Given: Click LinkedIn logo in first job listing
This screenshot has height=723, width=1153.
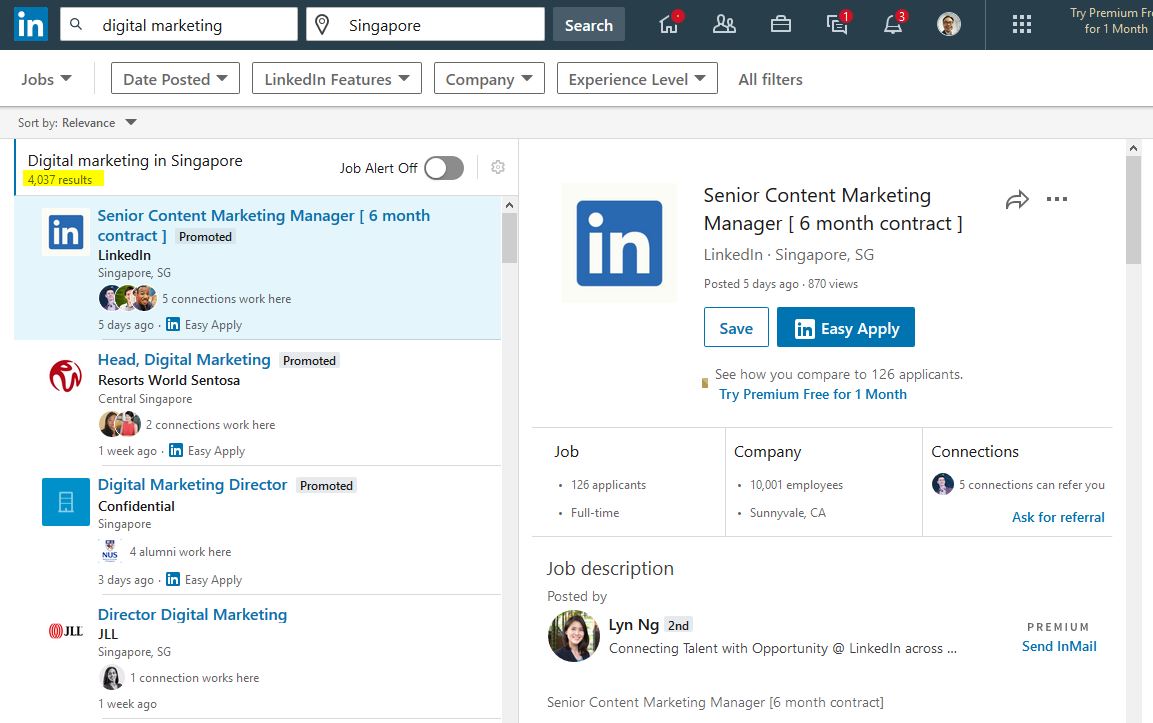Looking at the screenshot, I should pyautogui.click(x=65, y=232).
